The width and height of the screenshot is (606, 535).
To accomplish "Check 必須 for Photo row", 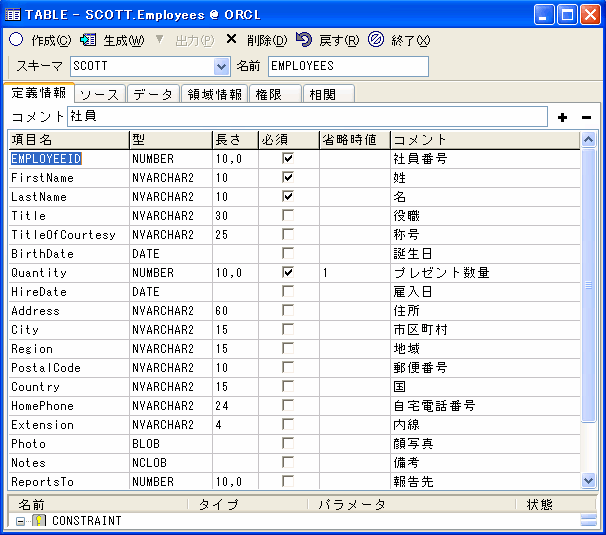I will [288, 443].
